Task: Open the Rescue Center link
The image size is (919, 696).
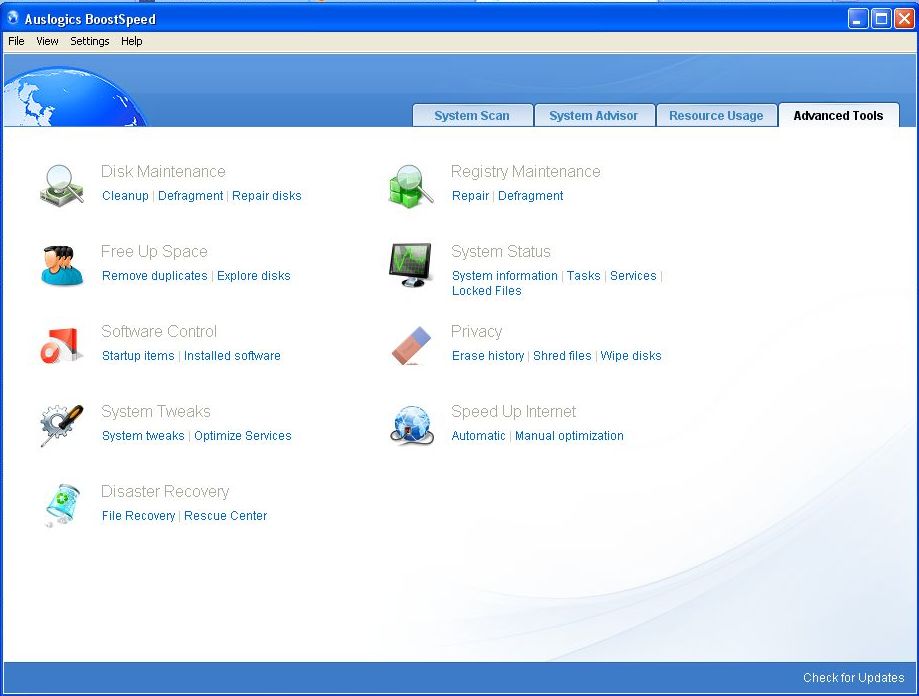Action: click(x=226, y=516)
